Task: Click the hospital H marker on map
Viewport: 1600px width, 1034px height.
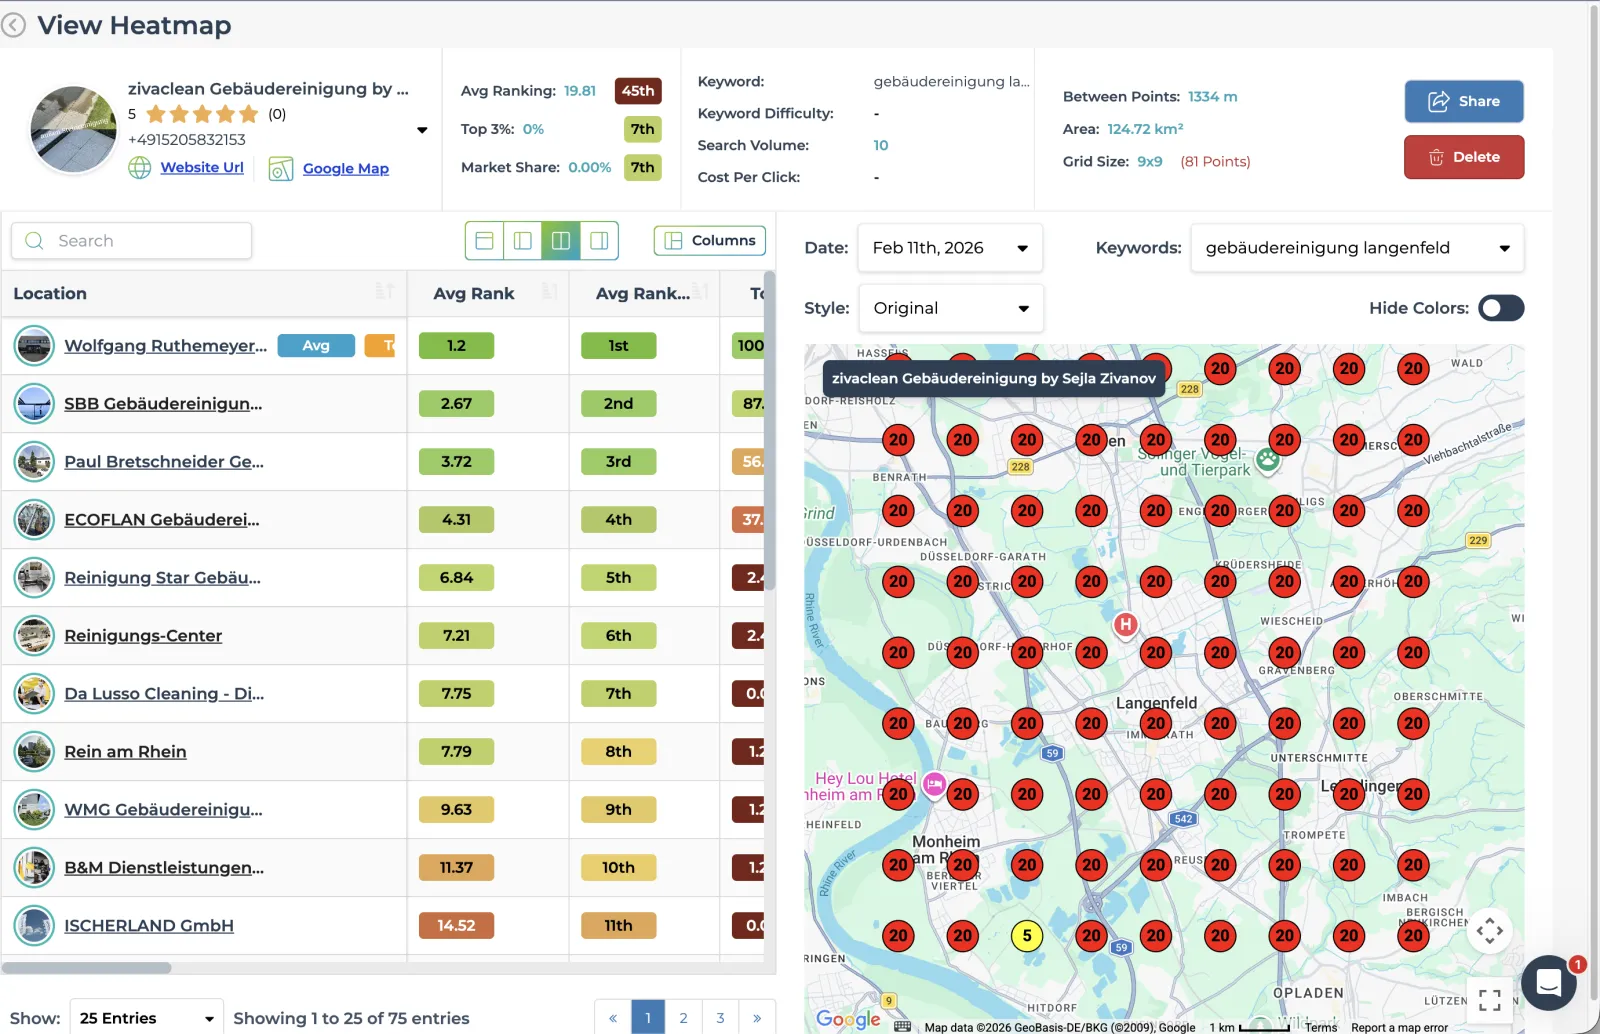Action: [1126, 625]
